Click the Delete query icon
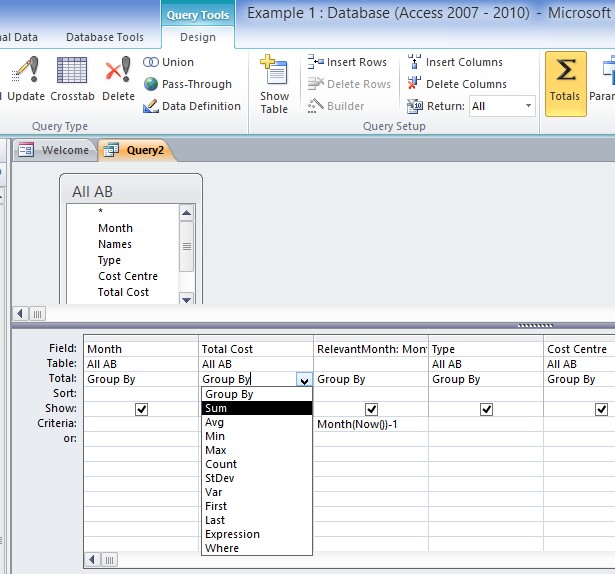The width and height of the screenshot is (615, 574). (x=118, y=69)
